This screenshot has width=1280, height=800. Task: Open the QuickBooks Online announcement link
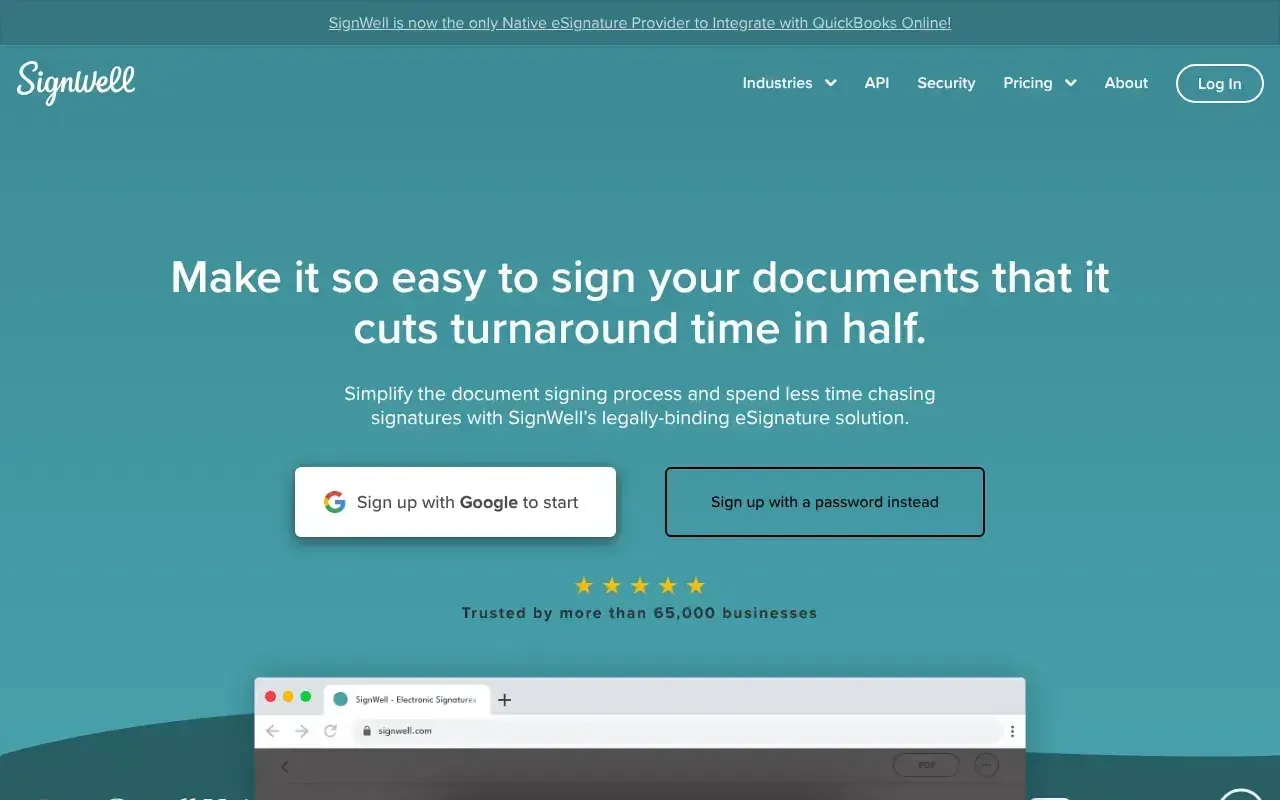tap(639, 22)
